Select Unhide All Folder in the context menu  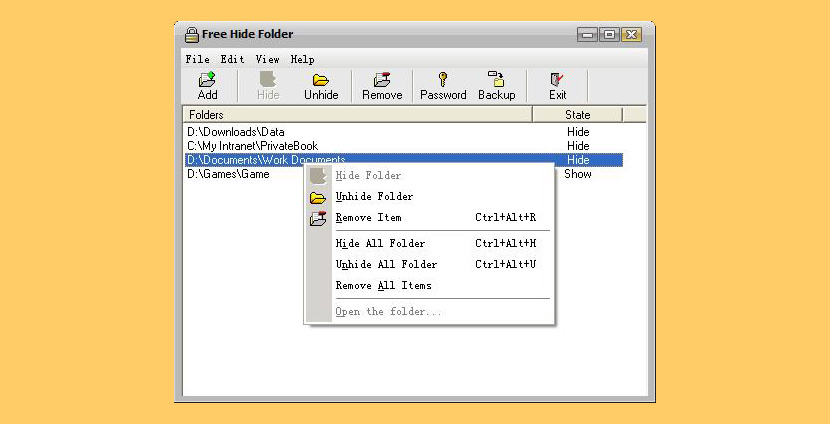click(429, 264)
